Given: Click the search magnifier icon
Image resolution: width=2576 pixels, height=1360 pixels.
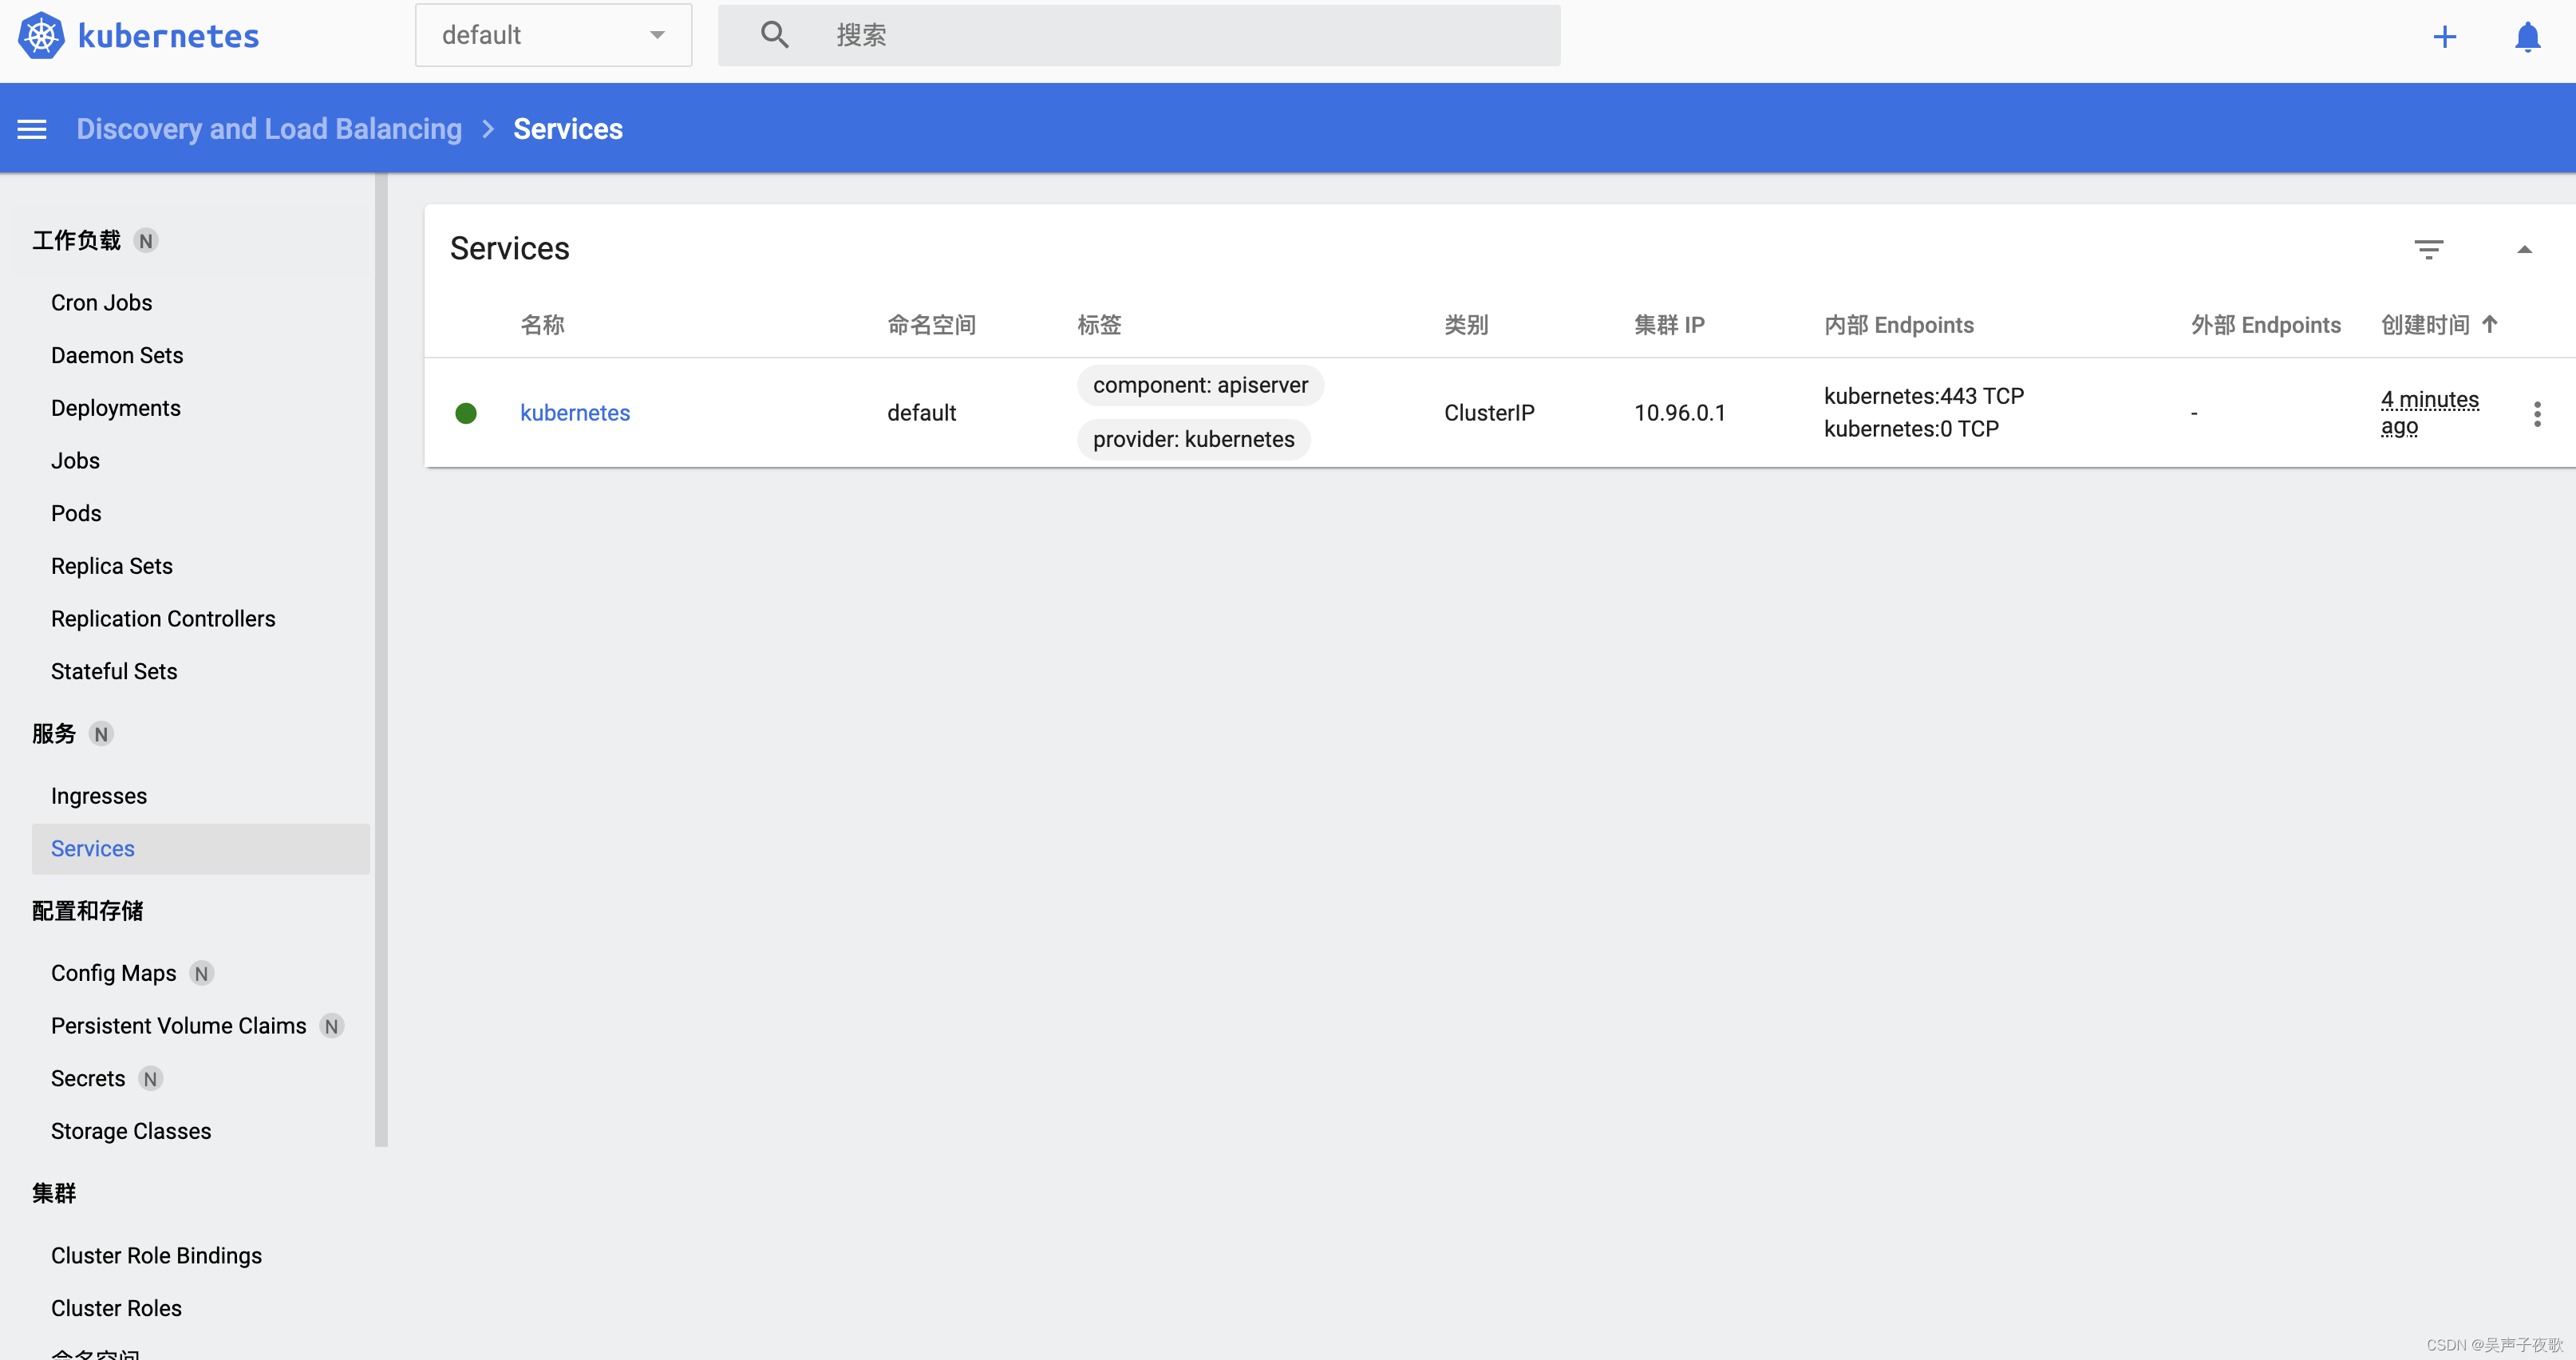Looking at the screenshot, I should click(x=773, y=34).
